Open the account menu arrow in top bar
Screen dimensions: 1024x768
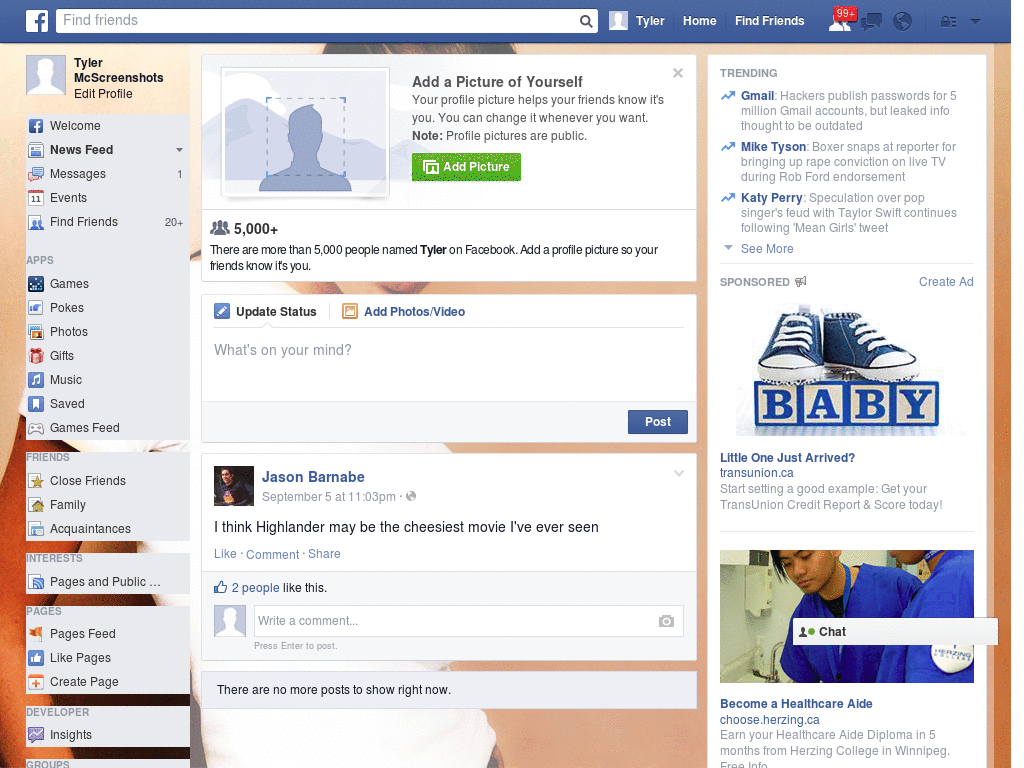click(x=976, y=21)
